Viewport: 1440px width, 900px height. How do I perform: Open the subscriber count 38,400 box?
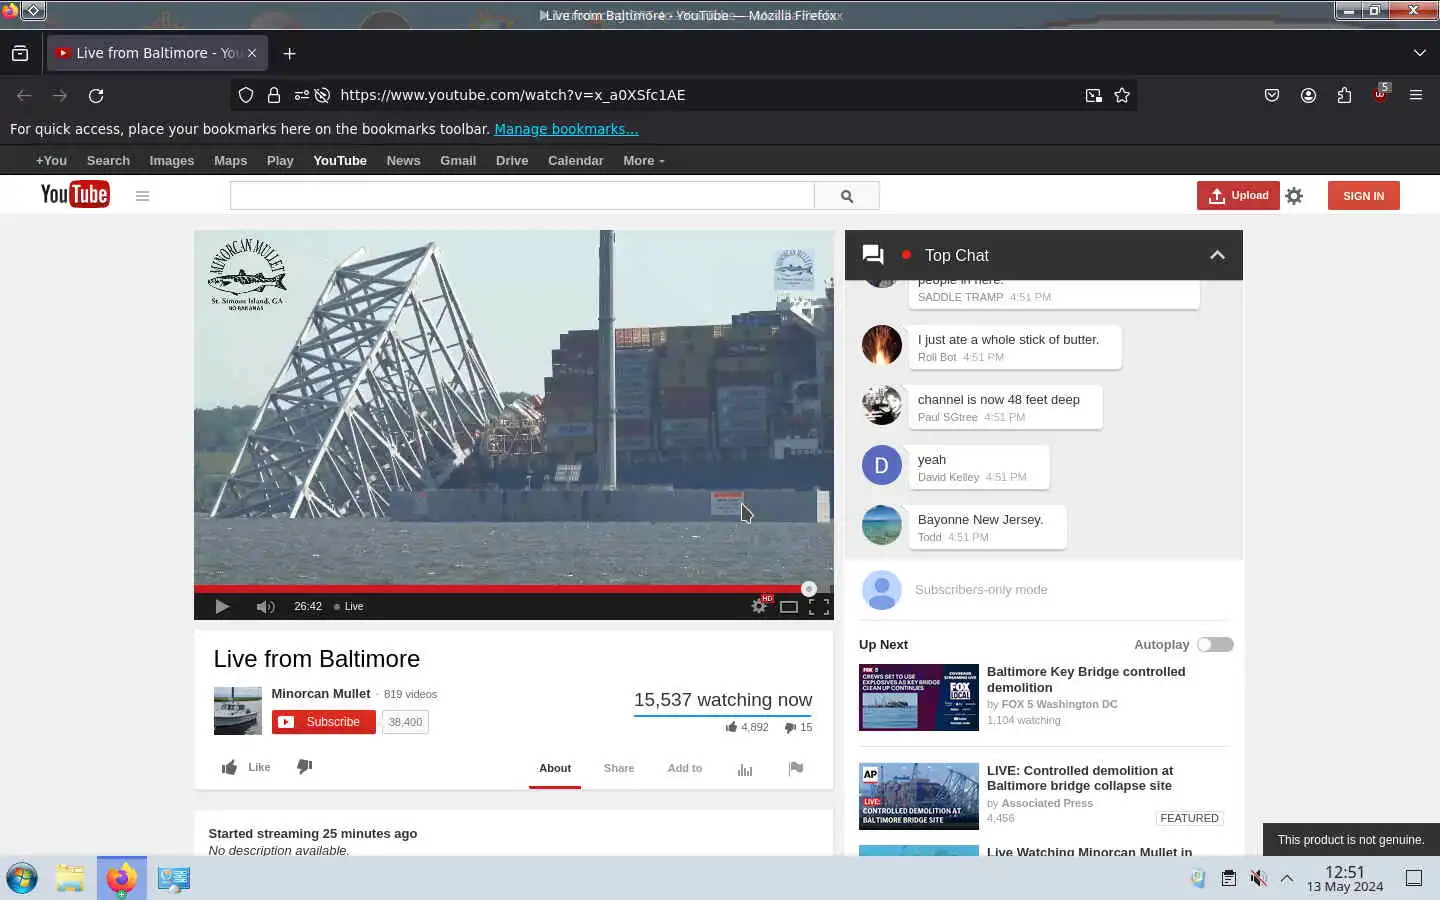(x=405, y=722)
